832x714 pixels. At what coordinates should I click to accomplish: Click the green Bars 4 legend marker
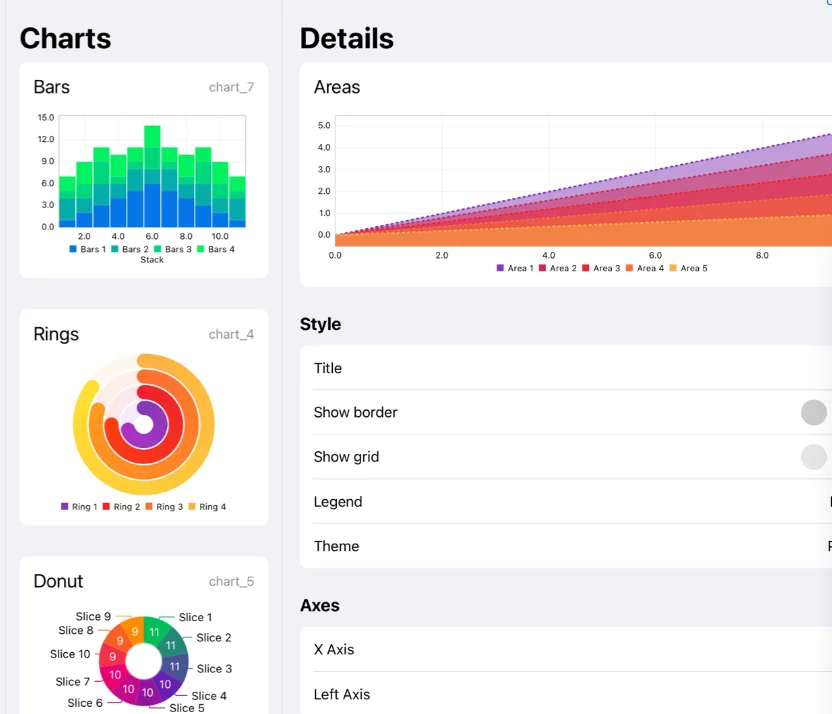click(199, 249)
